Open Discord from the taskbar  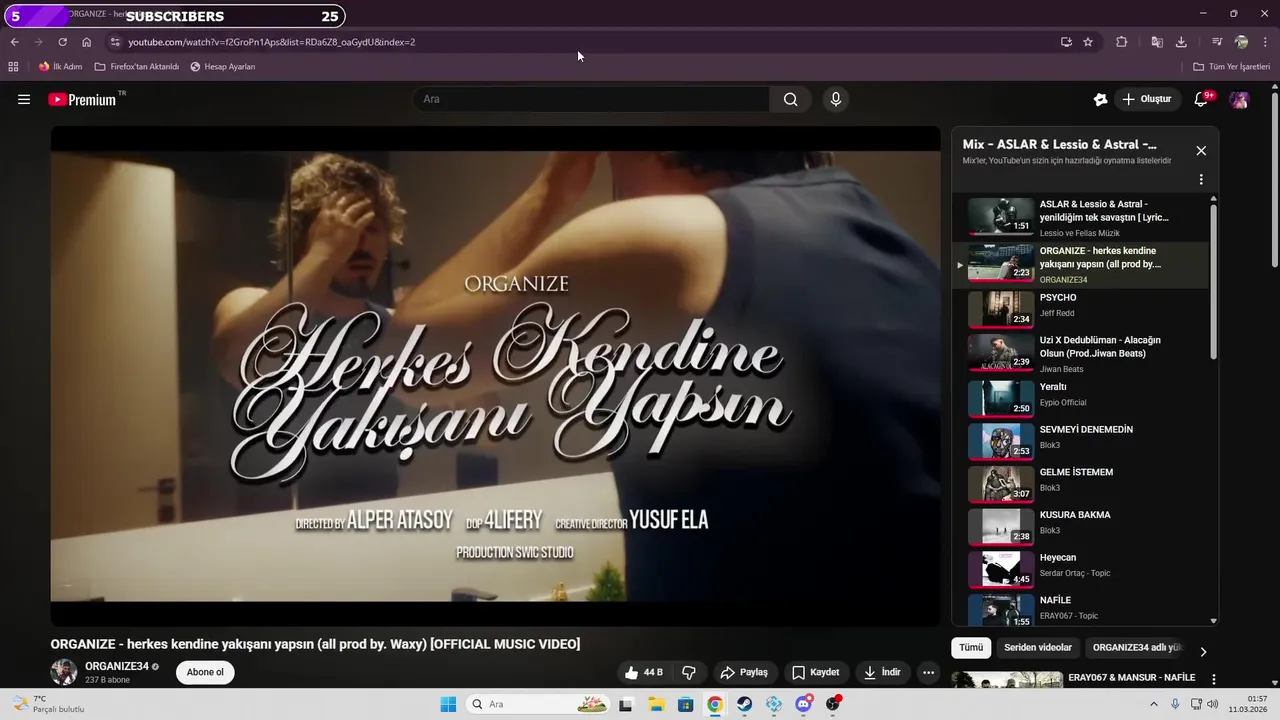[803, 704]
